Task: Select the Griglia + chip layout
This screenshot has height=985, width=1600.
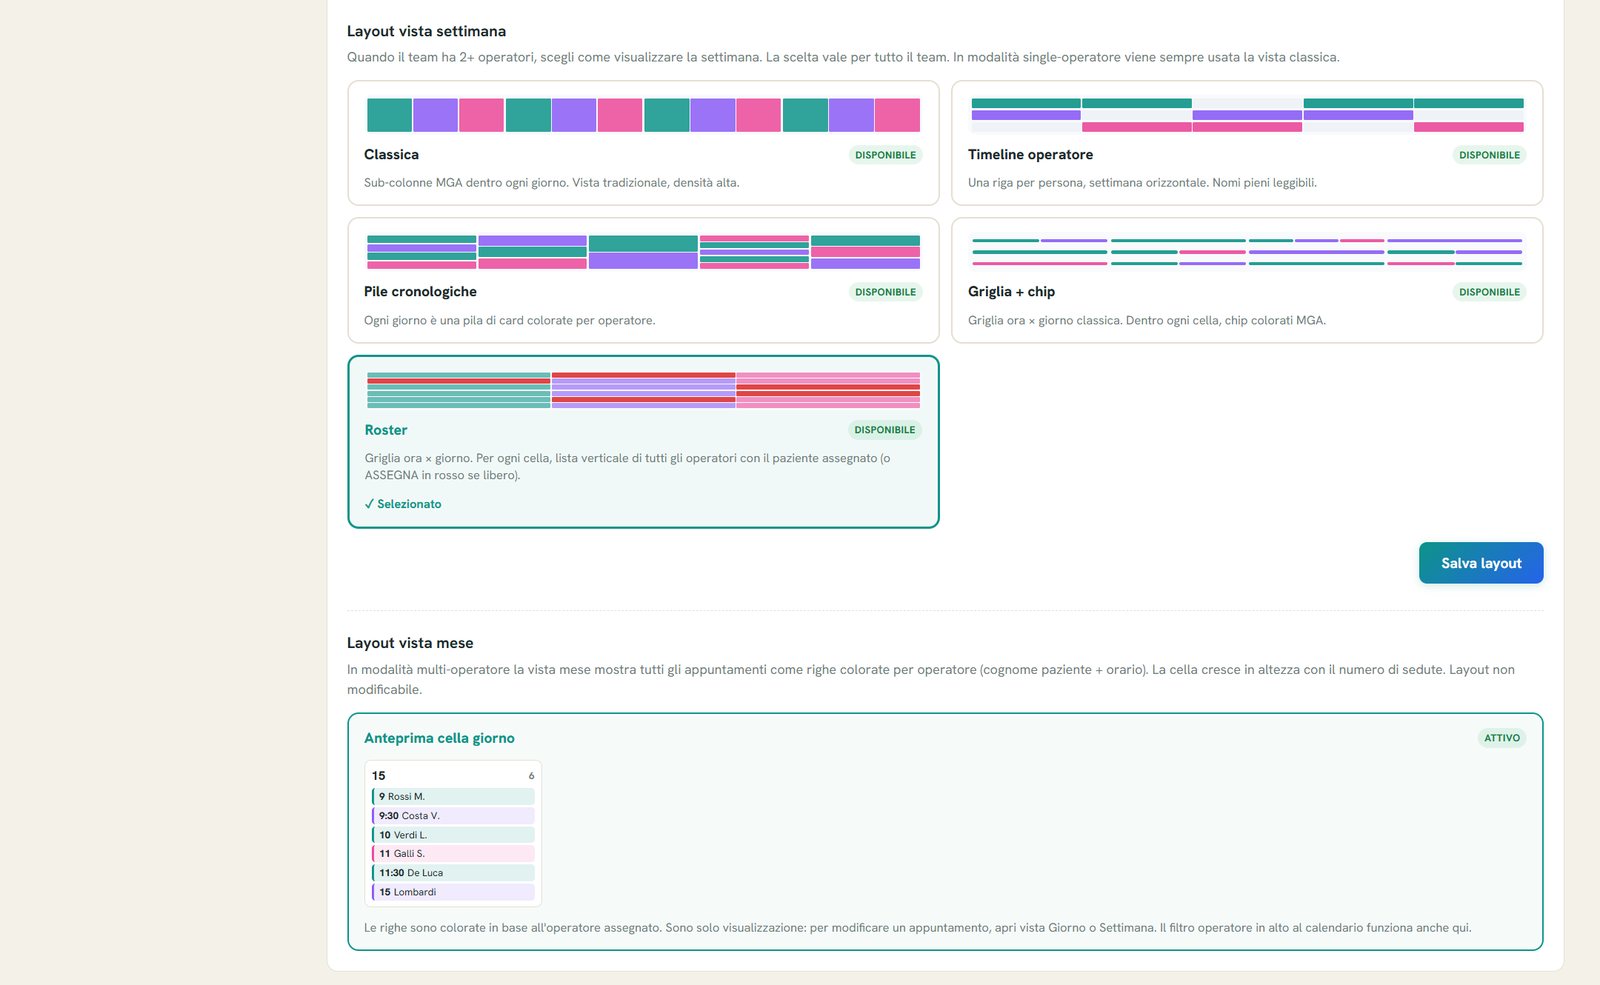Action: click(1247, 280)
